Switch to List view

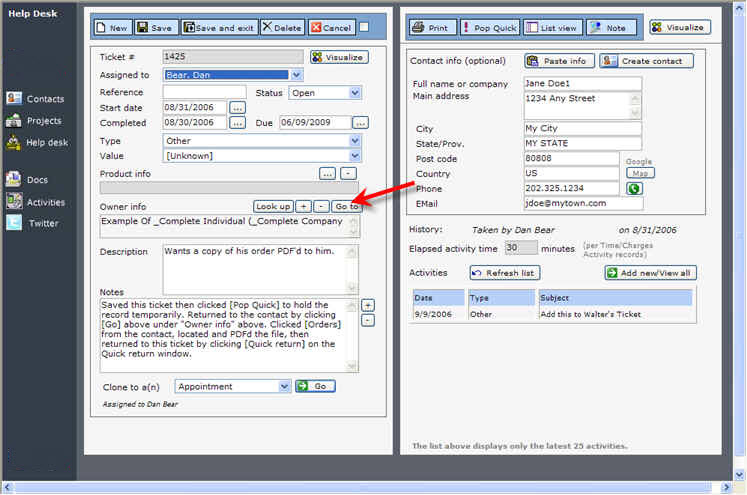(553, 28)
